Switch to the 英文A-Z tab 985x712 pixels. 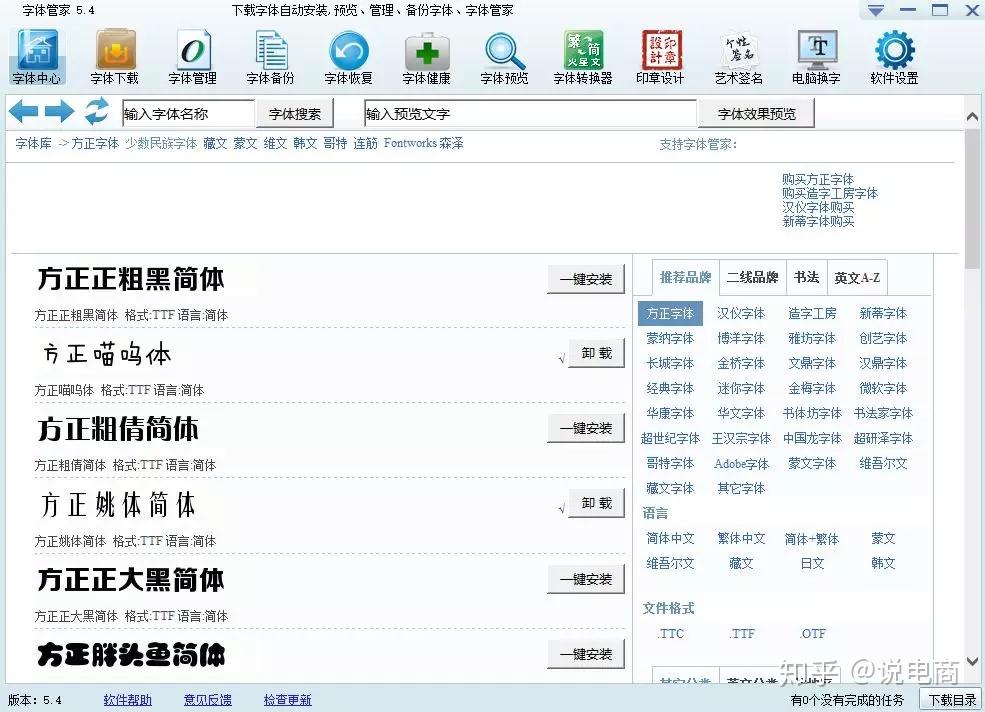point(857,277)
